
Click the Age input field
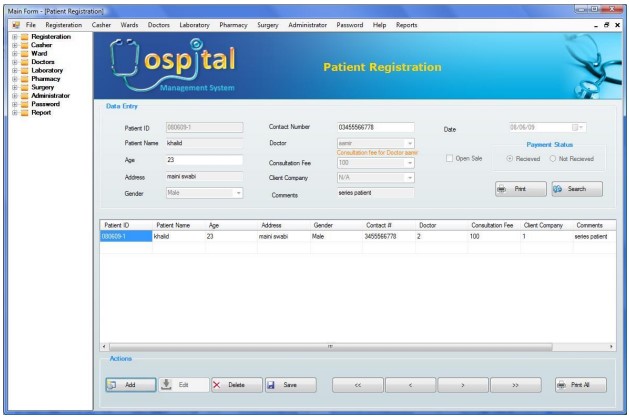pos(204,160)
